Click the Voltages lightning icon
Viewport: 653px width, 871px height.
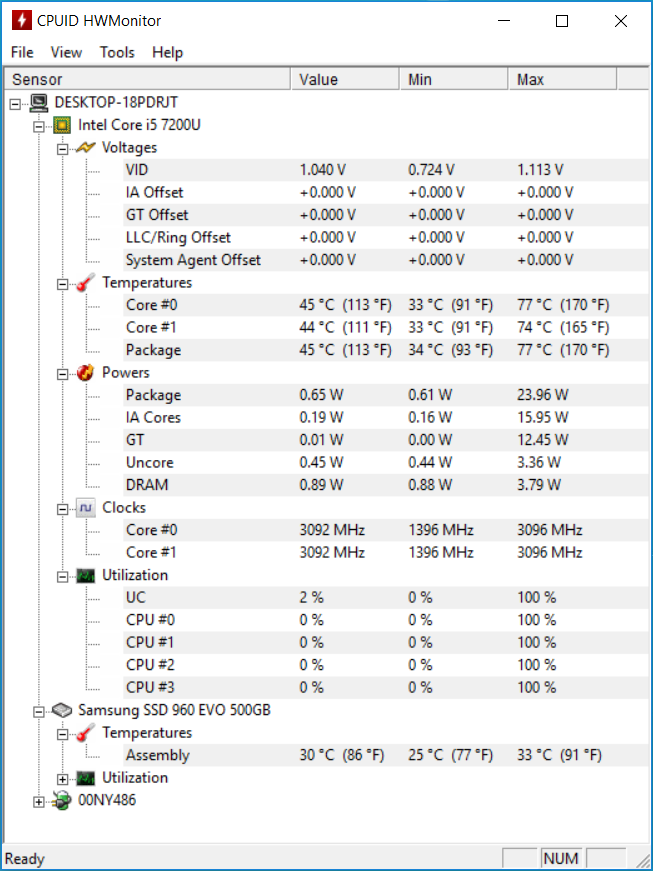pos(86,148)
